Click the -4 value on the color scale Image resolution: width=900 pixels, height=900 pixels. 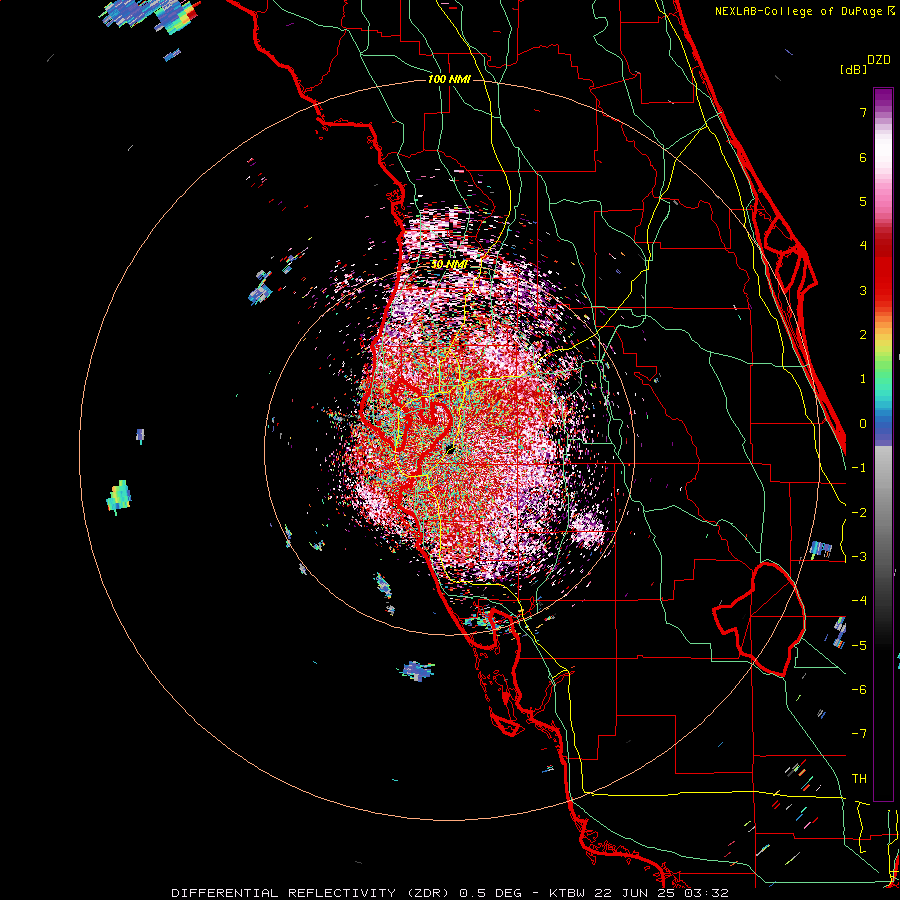tap(859, 601)
